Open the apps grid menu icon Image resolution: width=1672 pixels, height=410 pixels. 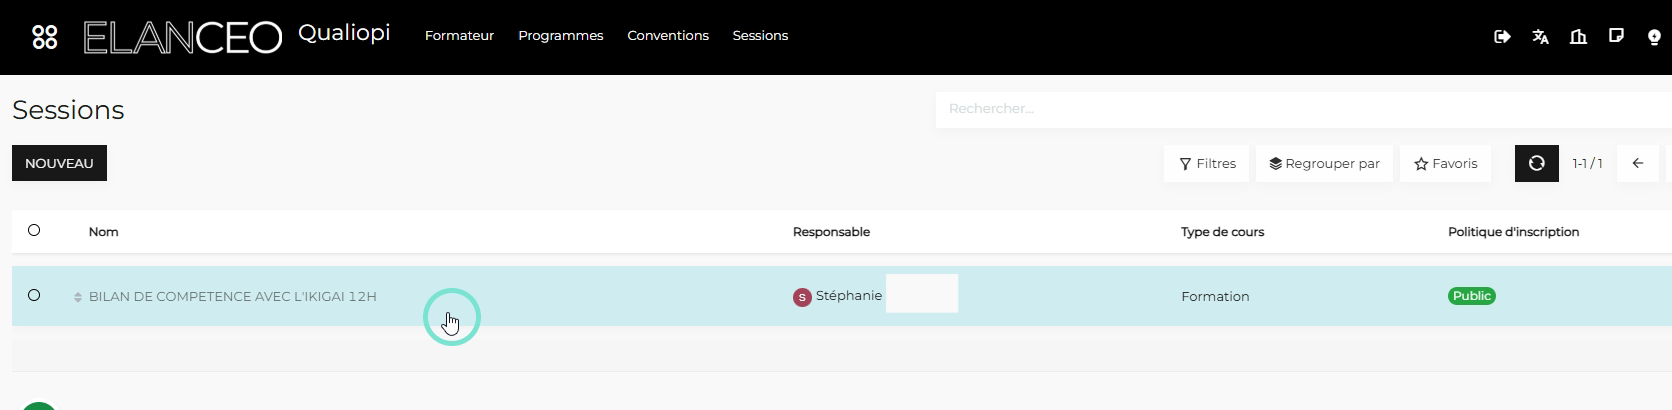pyautogui.click(x=45, y=37)
